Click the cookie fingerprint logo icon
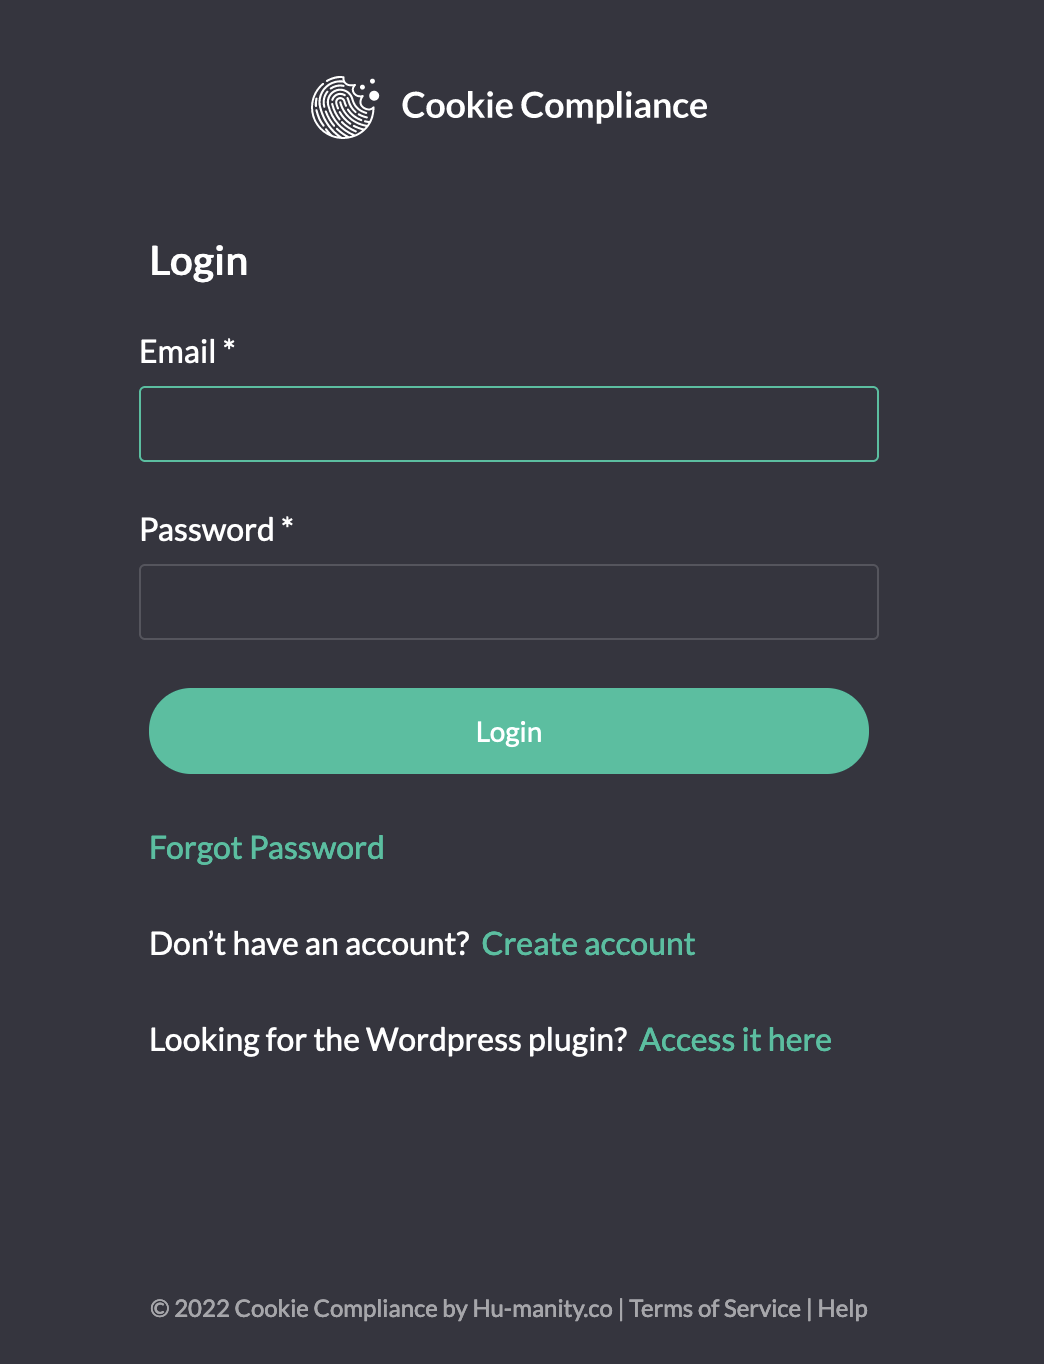1044x1364 pixels. (344, 107)
